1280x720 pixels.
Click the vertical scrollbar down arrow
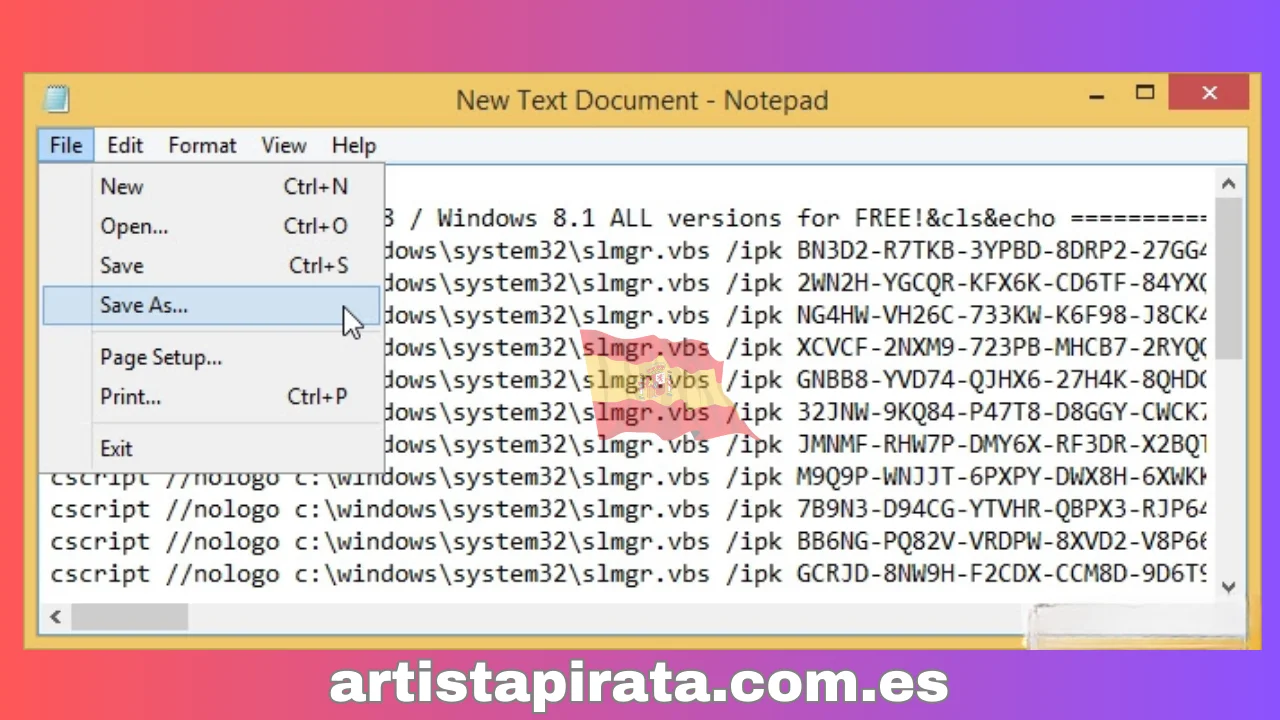coord(1229,587)
